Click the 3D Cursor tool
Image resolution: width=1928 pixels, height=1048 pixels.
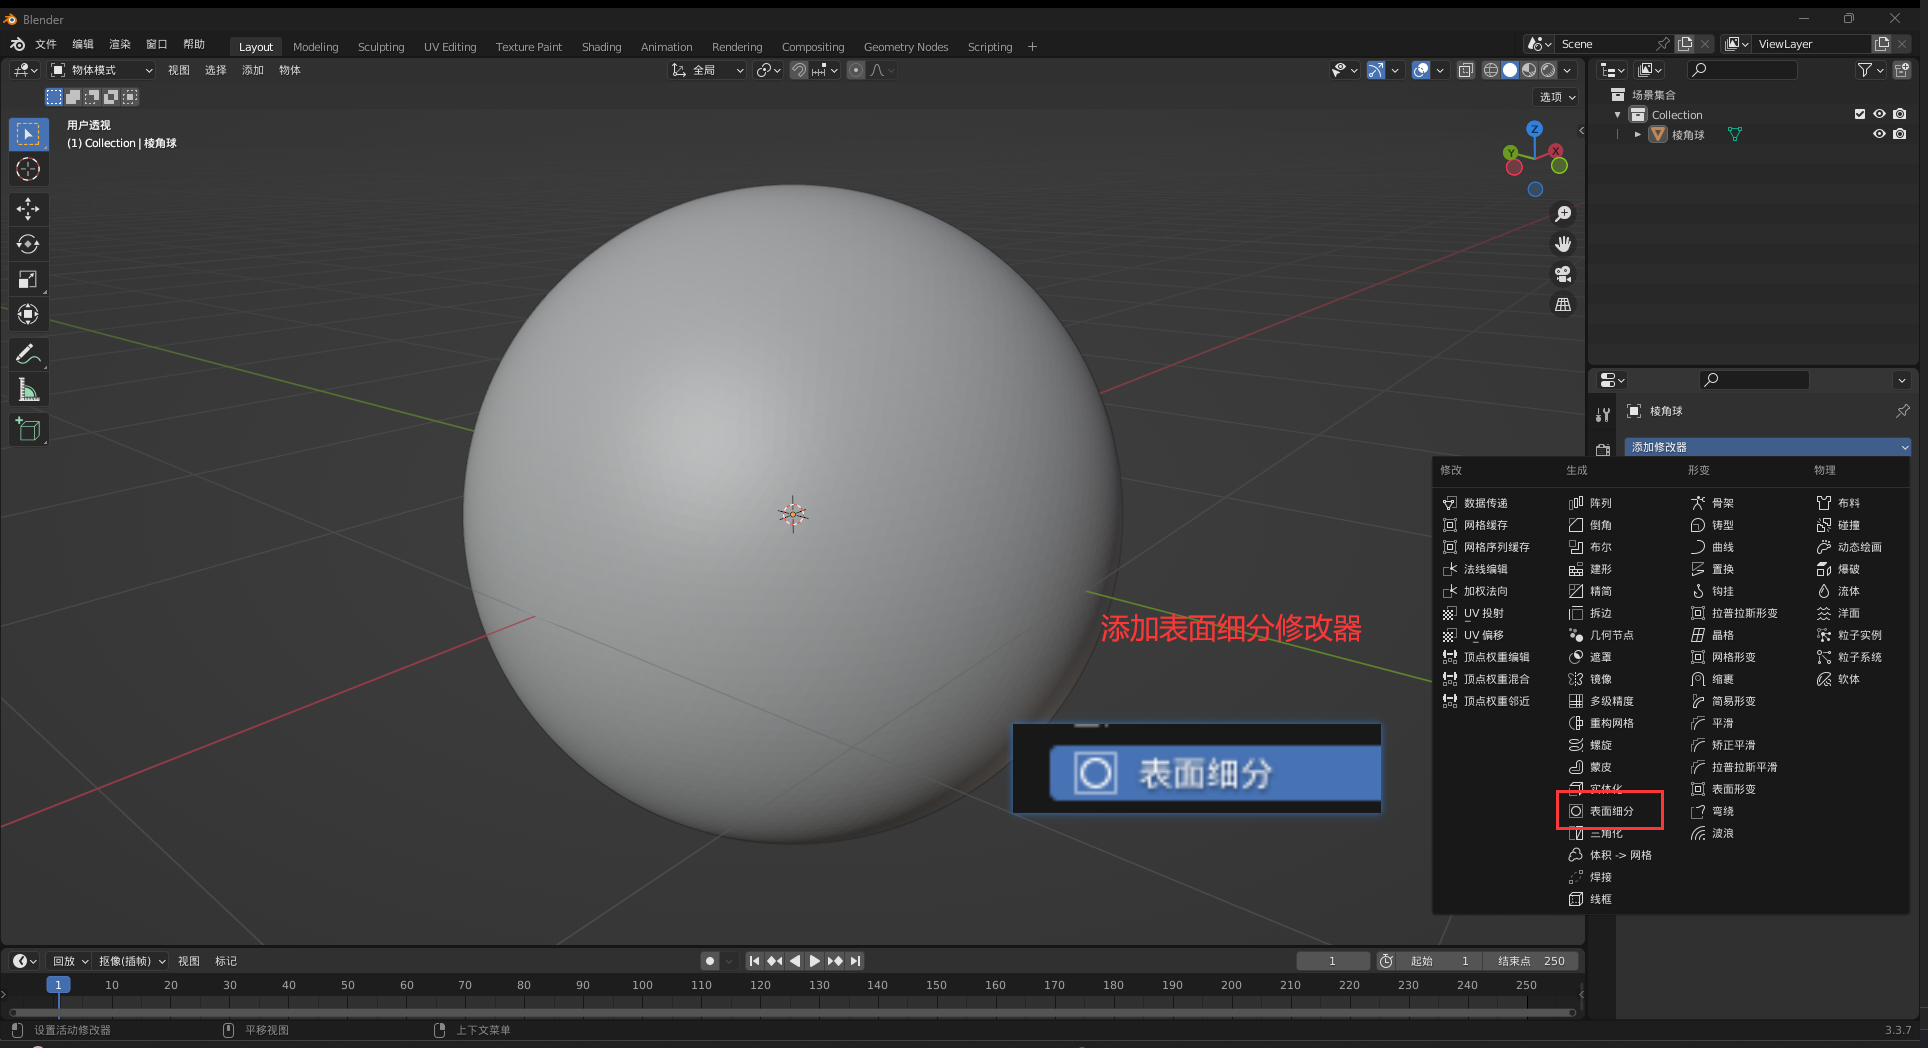tap(28, 169)
